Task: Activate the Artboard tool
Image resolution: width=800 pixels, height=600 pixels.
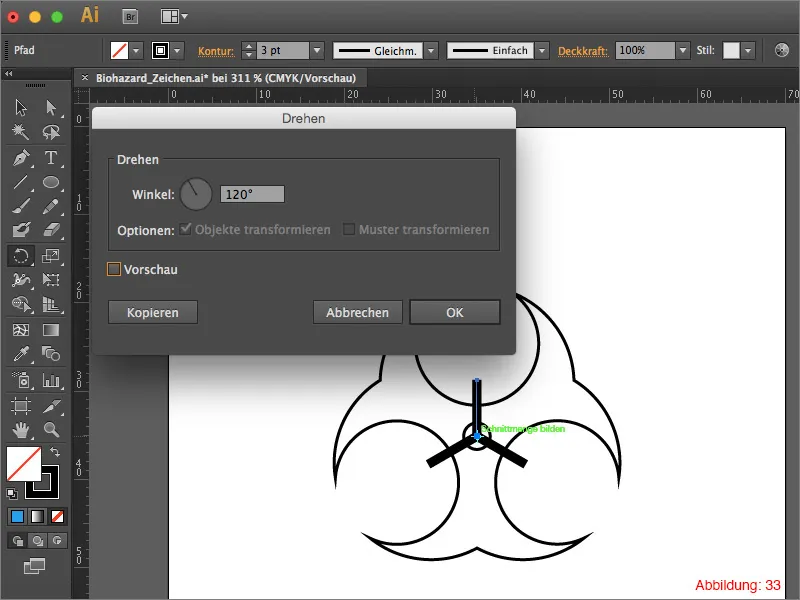Action: pyautogui.click(x=20, y=406)
